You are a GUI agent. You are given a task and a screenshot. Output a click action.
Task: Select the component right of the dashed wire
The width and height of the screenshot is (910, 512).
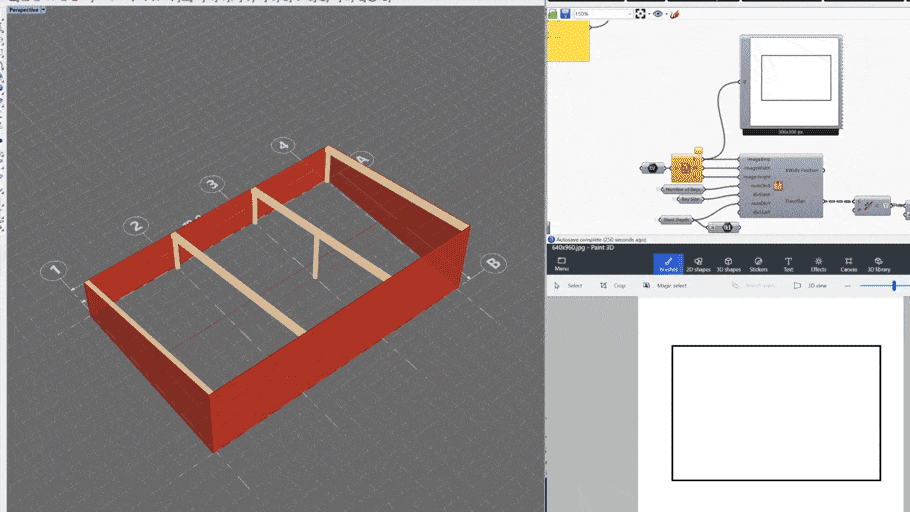pos(872,205)
